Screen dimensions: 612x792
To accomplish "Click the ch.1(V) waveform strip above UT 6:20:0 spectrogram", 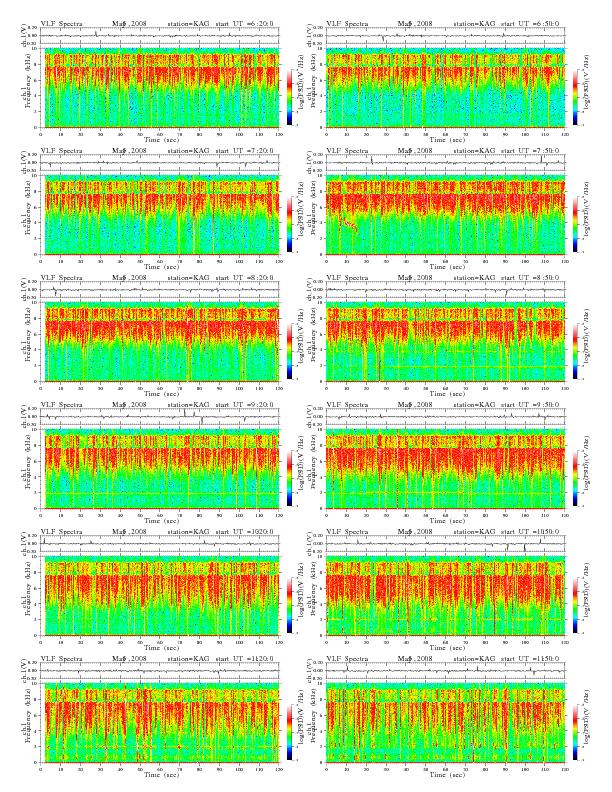I will pyautogui.click(x=160, y=36).
